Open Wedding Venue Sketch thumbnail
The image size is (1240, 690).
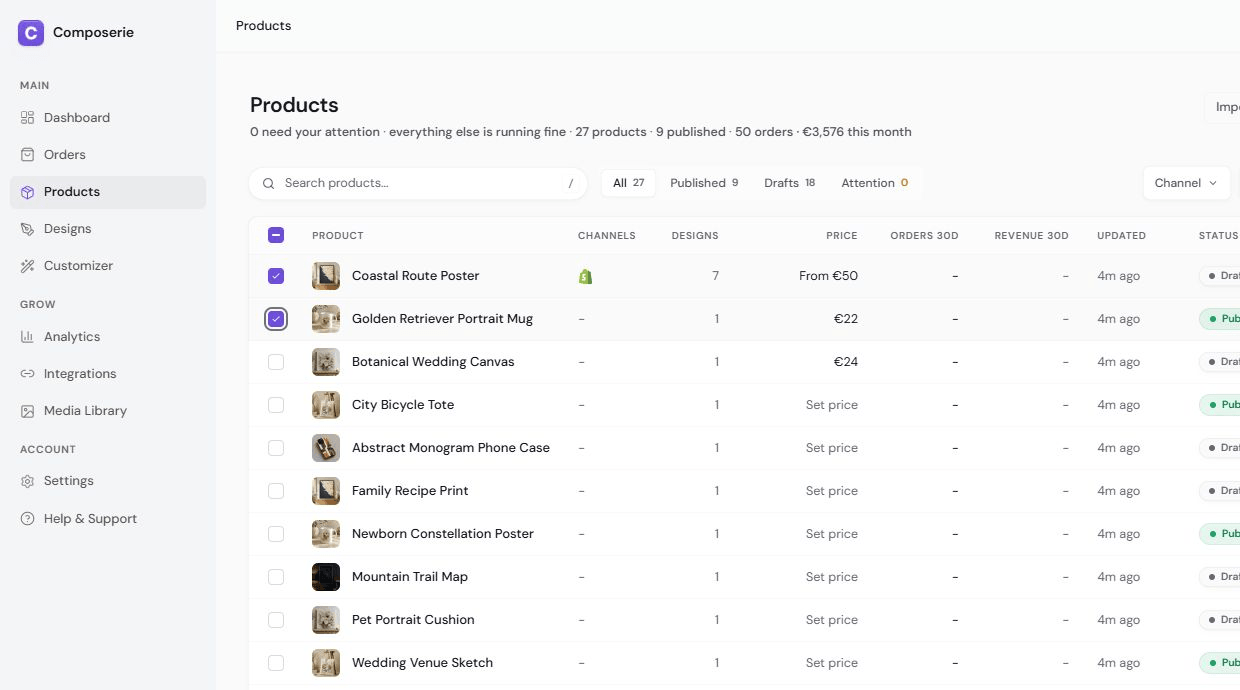coord(326,663)
